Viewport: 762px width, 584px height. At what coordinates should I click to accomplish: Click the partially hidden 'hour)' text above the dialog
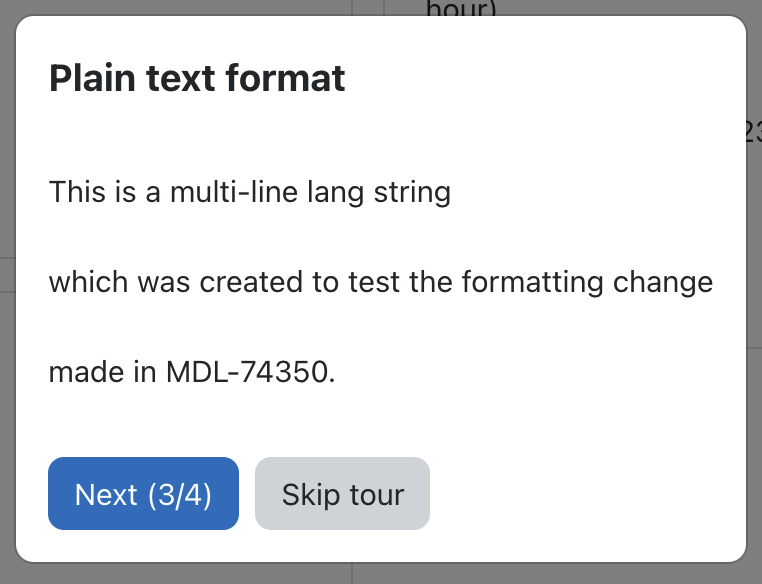click(461, 8)
